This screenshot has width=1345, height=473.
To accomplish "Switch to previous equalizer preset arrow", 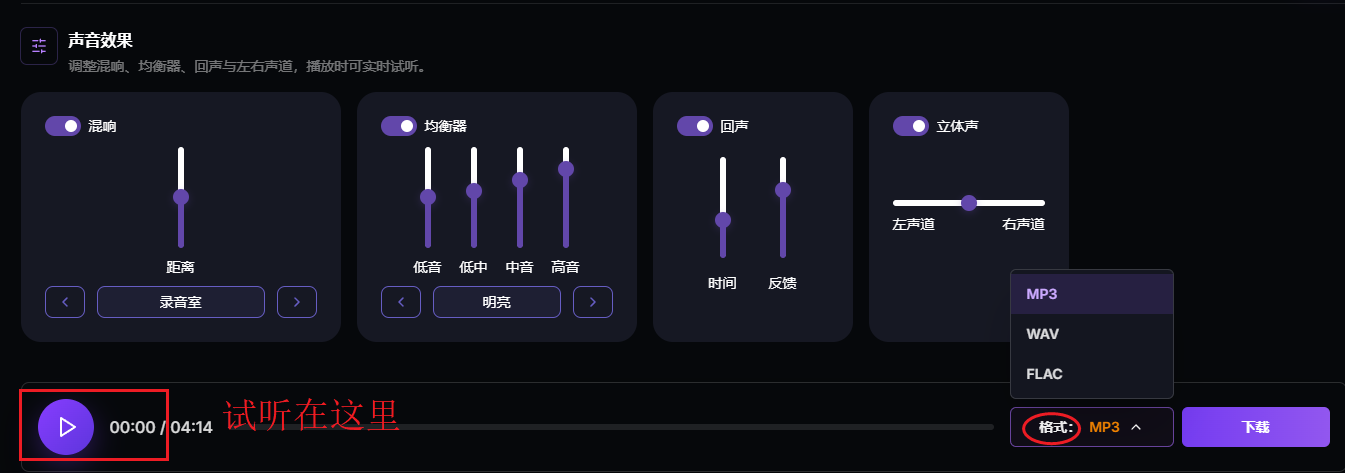I will point(401,302).
